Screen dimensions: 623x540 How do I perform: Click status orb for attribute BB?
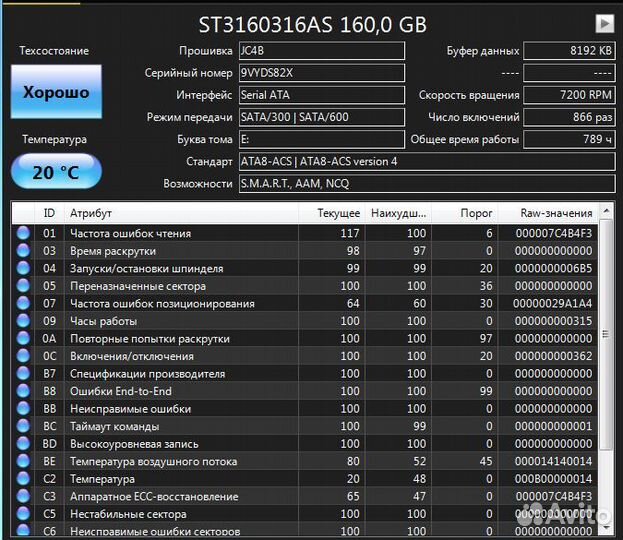click(x=23, y=408)
